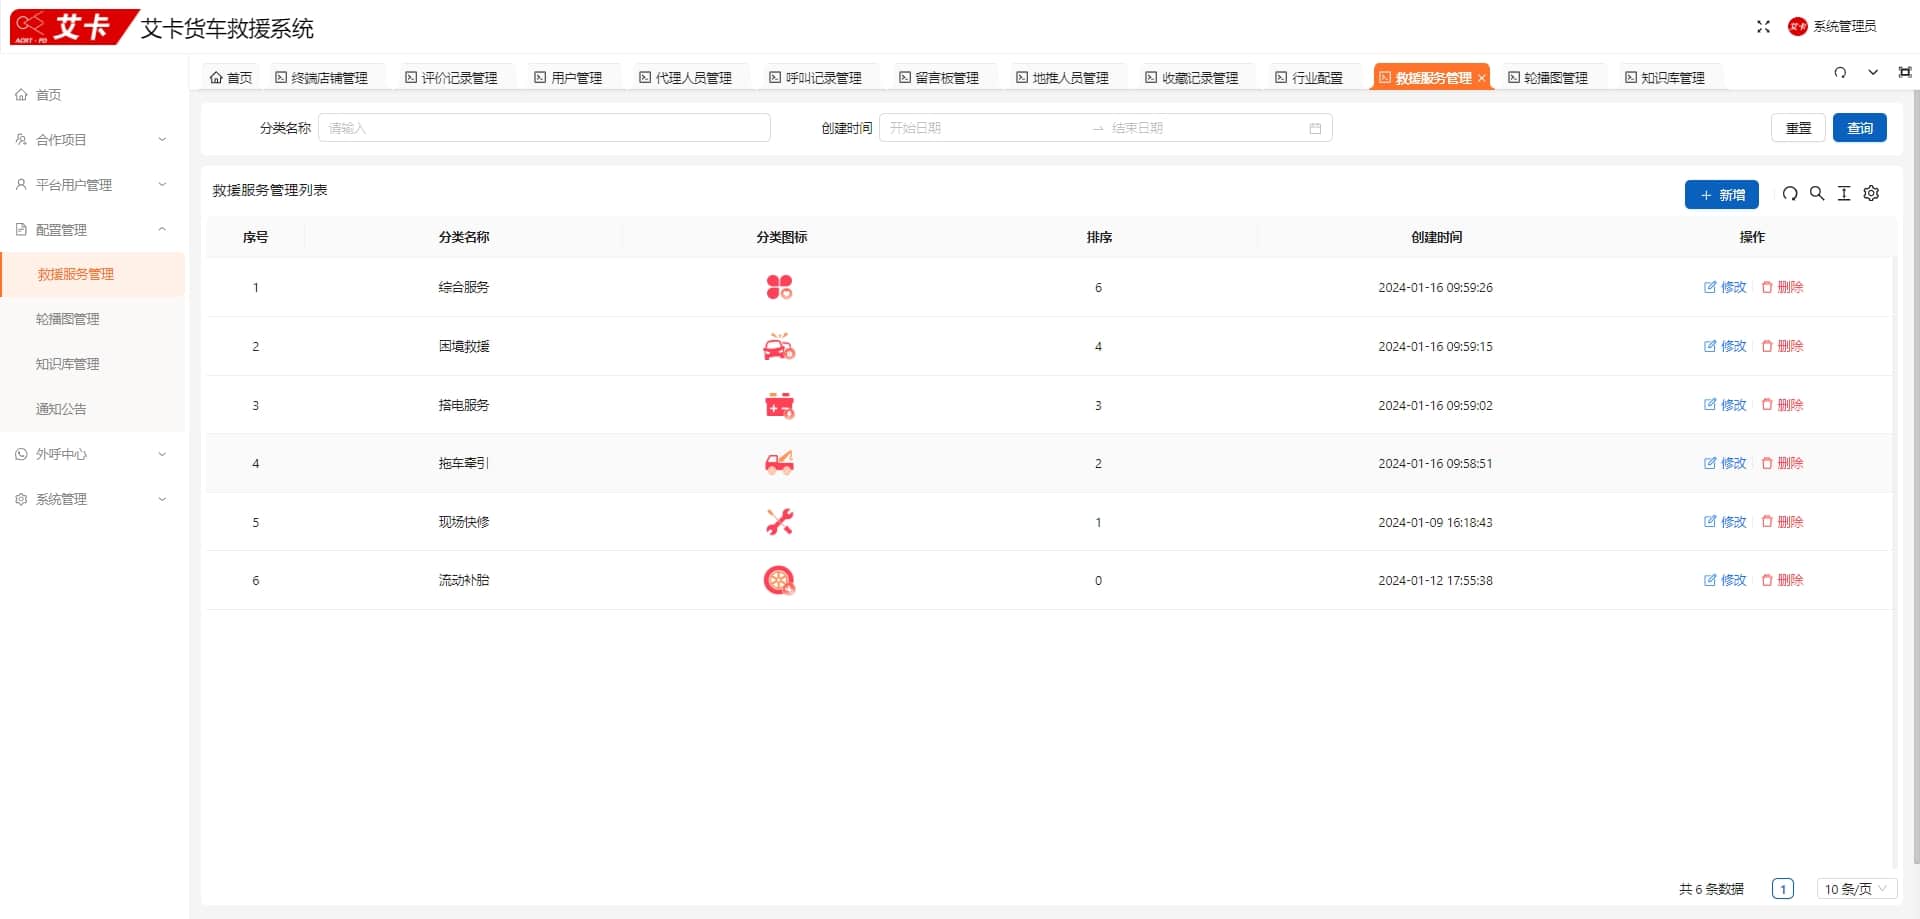
Task: Open table column settings gear
Action: (1871, 194)
